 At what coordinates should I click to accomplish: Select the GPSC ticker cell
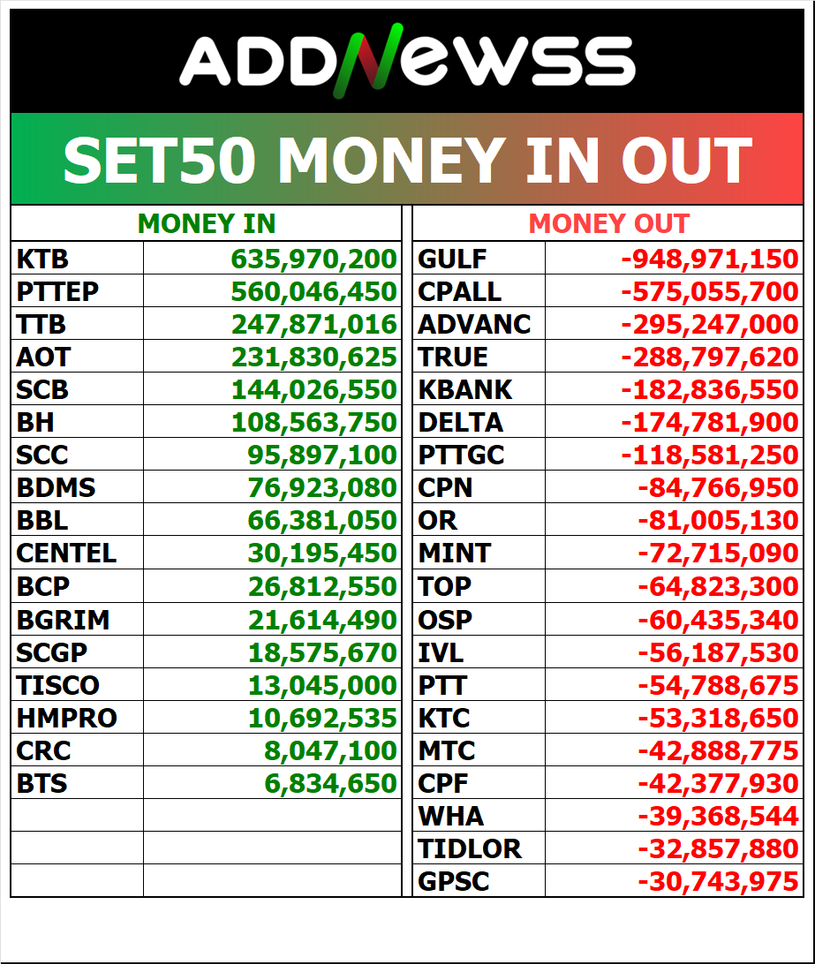(450, 881)
